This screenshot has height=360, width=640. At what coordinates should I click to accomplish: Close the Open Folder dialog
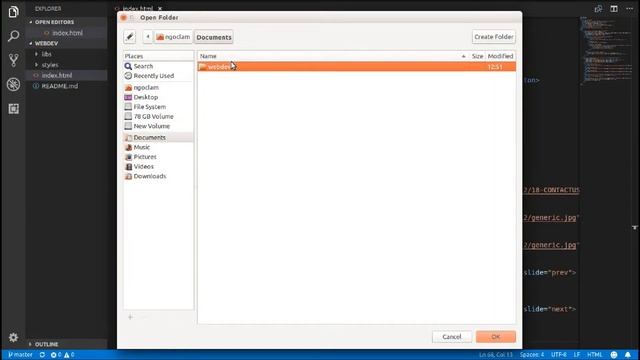(124, 18)
